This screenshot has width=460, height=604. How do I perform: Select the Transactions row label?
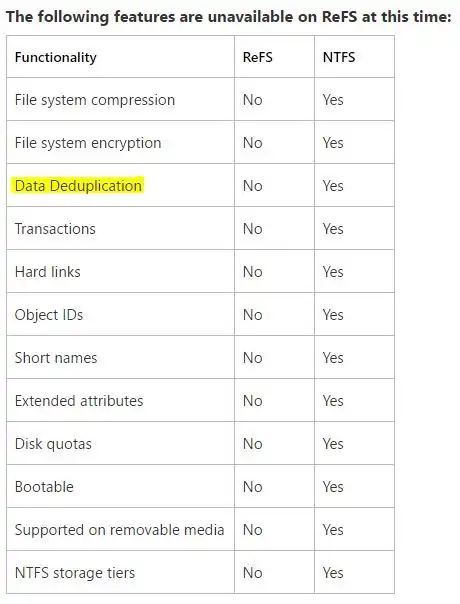(55, 229)
